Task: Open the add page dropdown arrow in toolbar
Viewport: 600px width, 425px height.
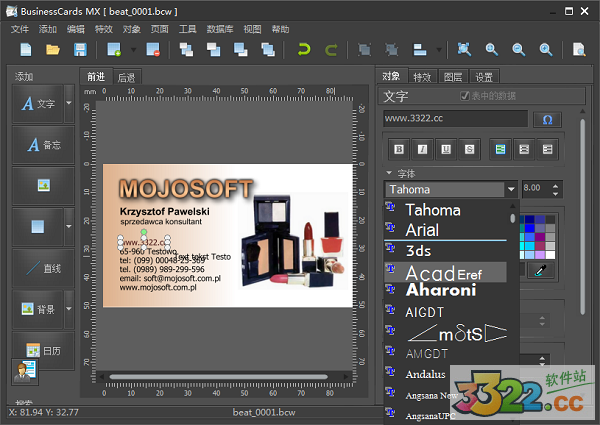Action: pos(133,50)
